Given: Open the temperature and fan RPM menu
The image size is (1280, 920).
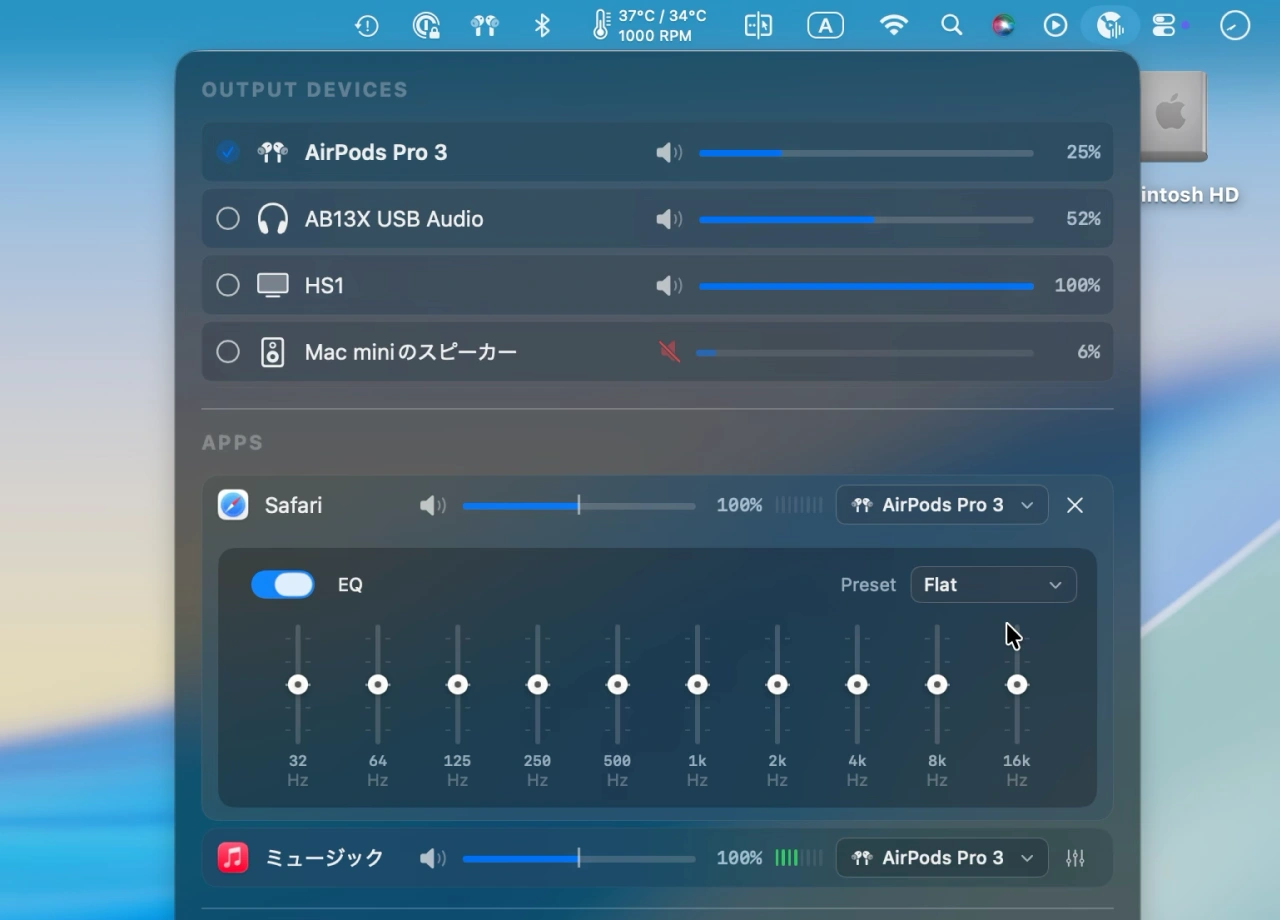Looking at the screenshot, I should pos(649,26).
